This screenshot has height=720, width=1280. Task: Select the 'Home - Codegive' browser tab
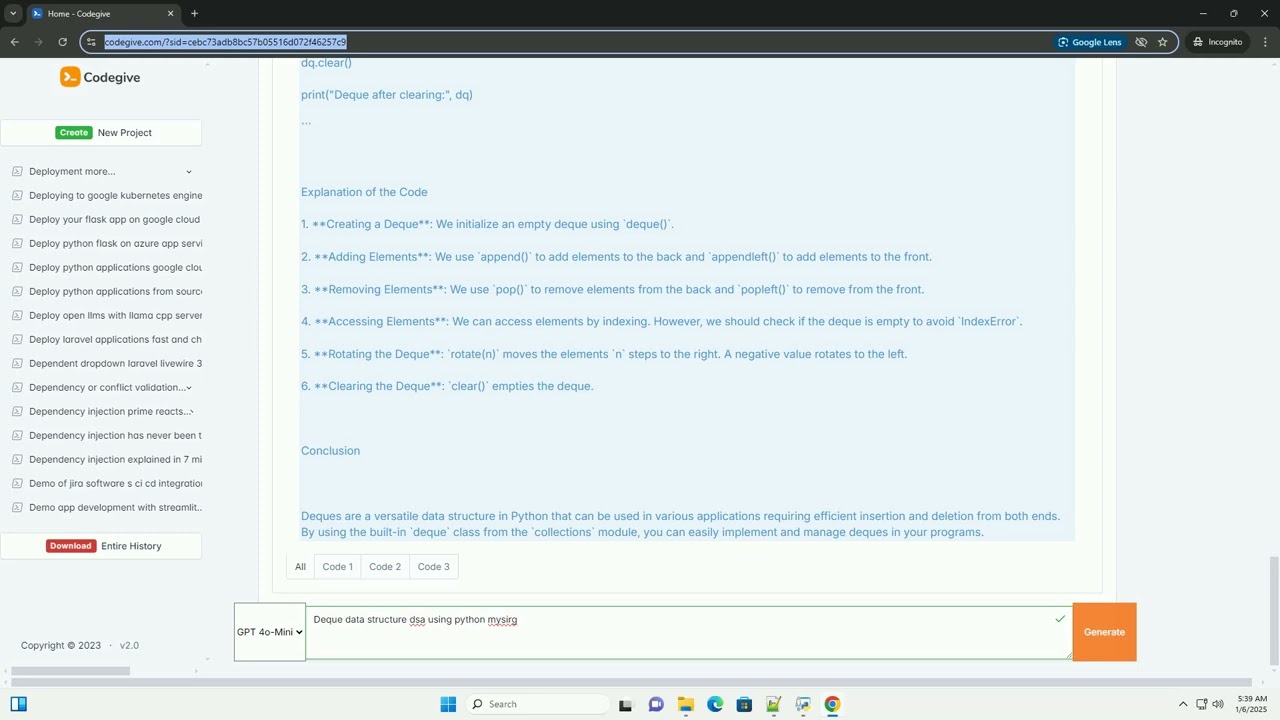click(103, 14)
